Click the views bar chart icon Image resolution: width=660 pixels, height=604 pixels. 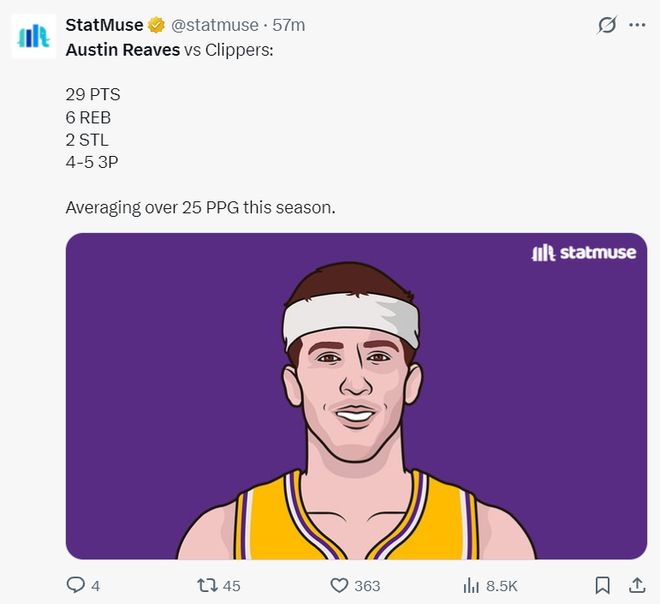point(471,585)
